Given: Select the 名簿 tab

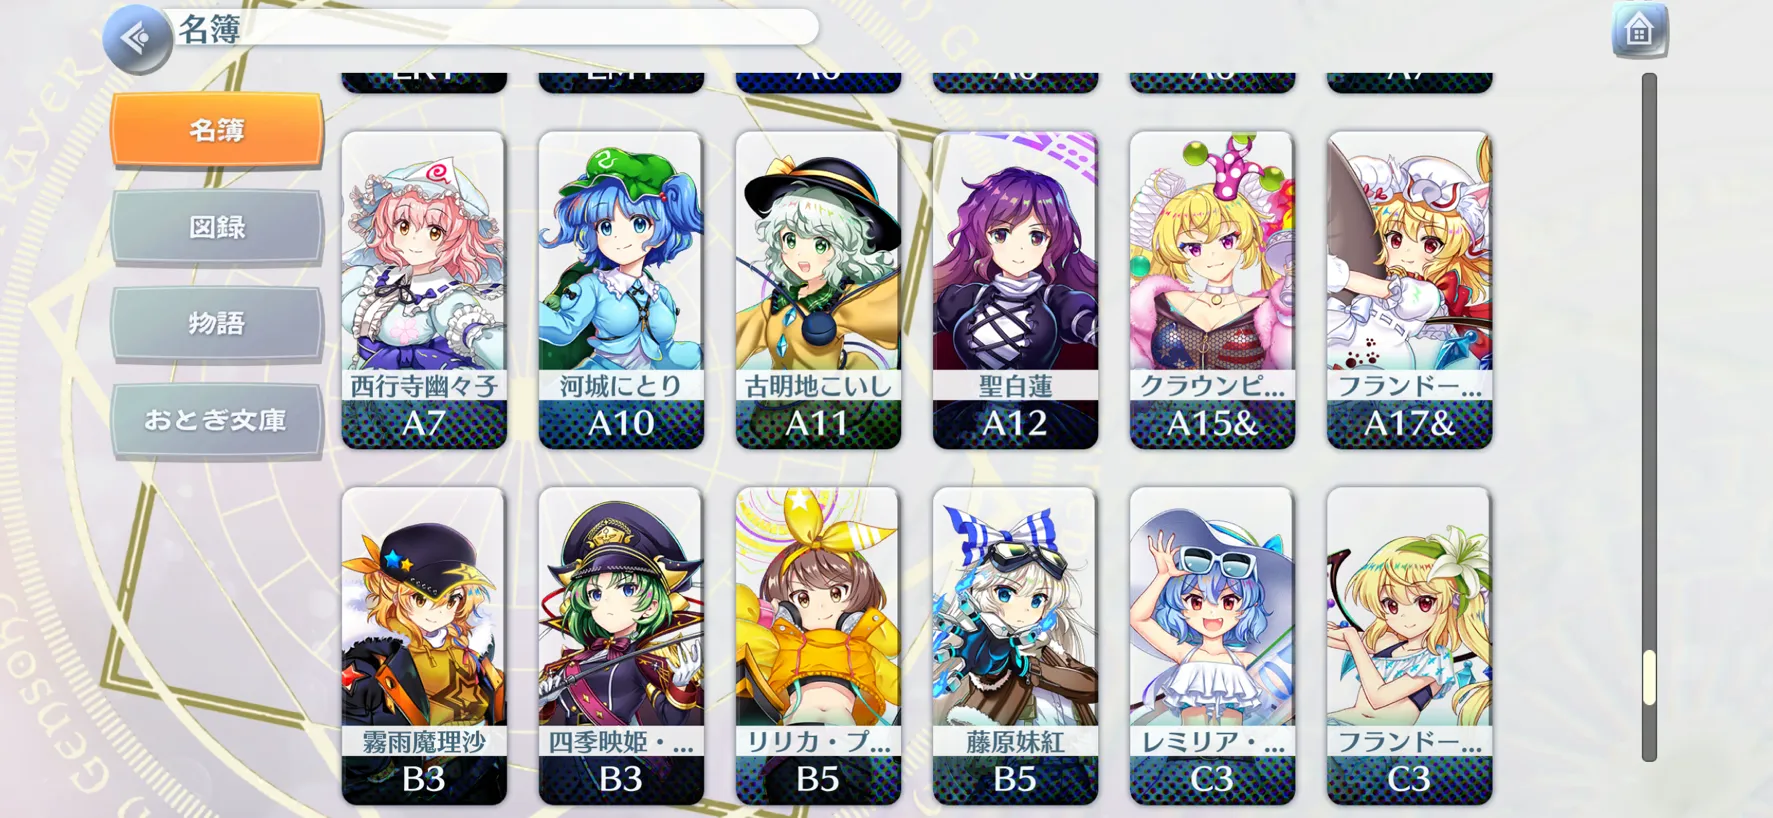Looking at the screenshot, I should tap(217, 130).
